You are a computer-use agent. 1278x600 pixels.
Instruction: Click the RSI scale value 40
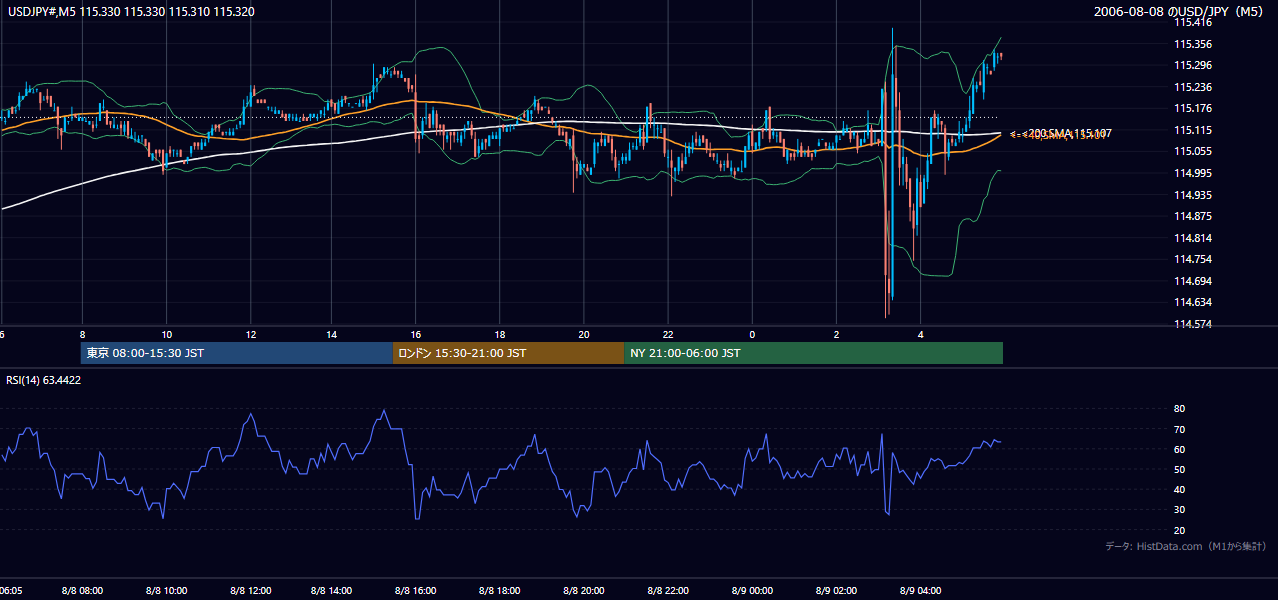[x=1180, y=489]
